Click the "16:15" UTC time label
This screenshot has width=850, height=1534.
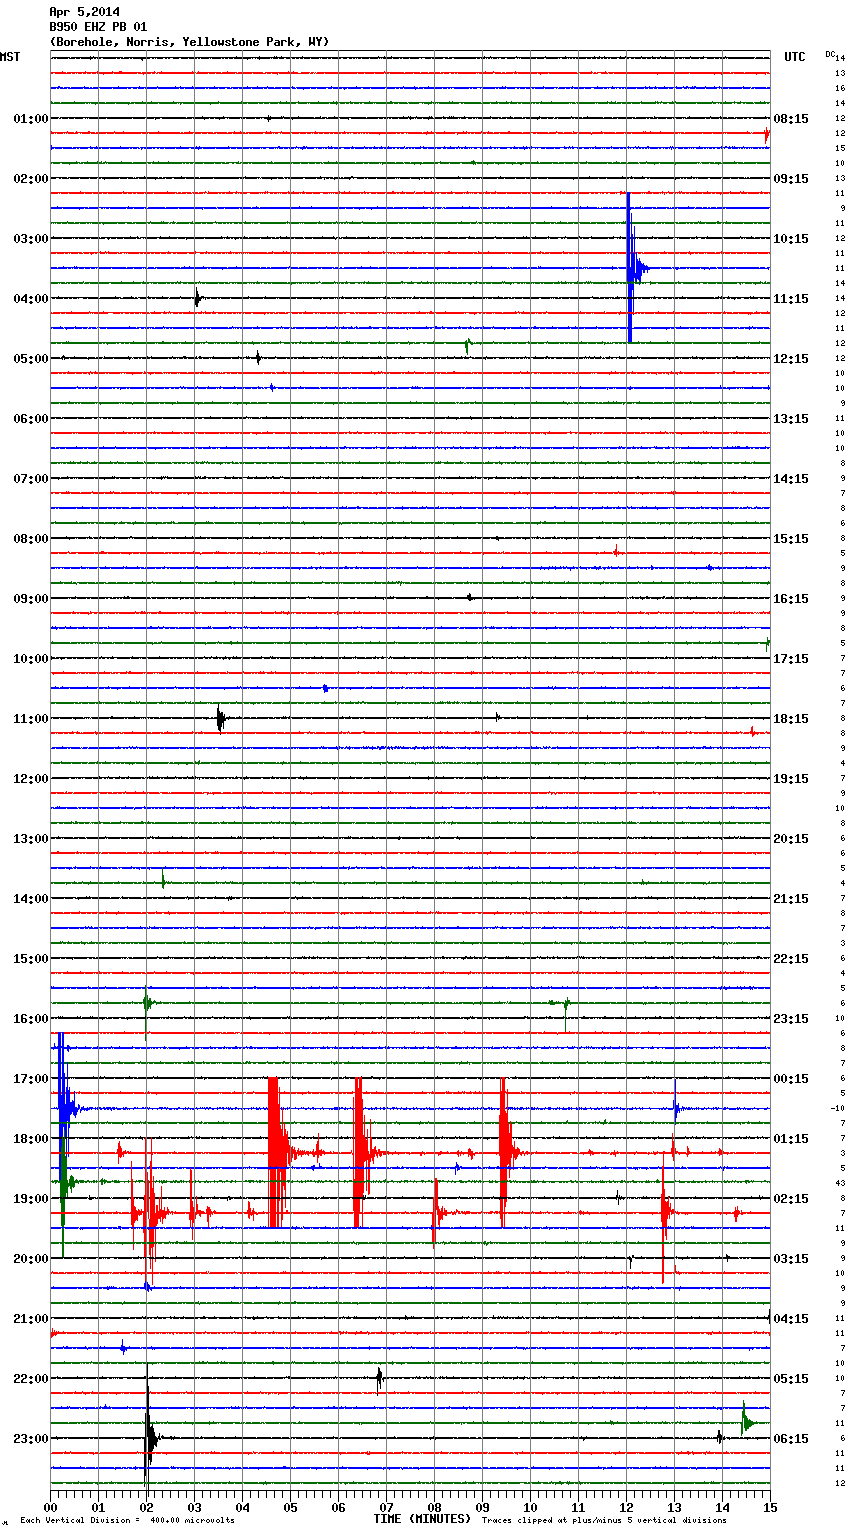click(x=791, y=599)
